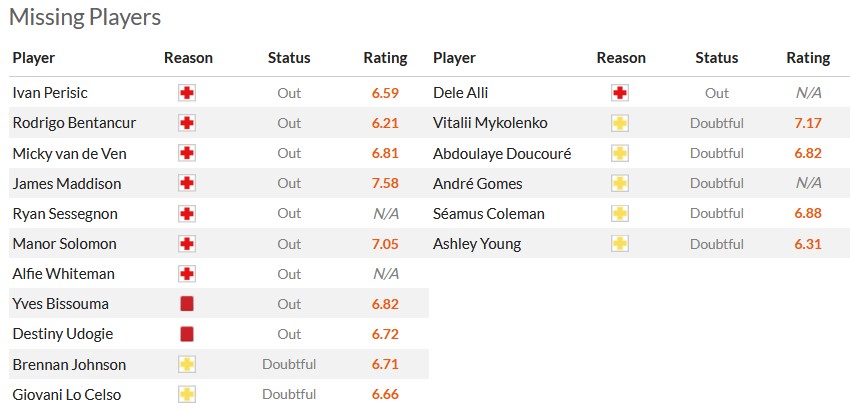Click the Manor Solomon player name
Screen dimensions: 851x412
coord(64,243)
